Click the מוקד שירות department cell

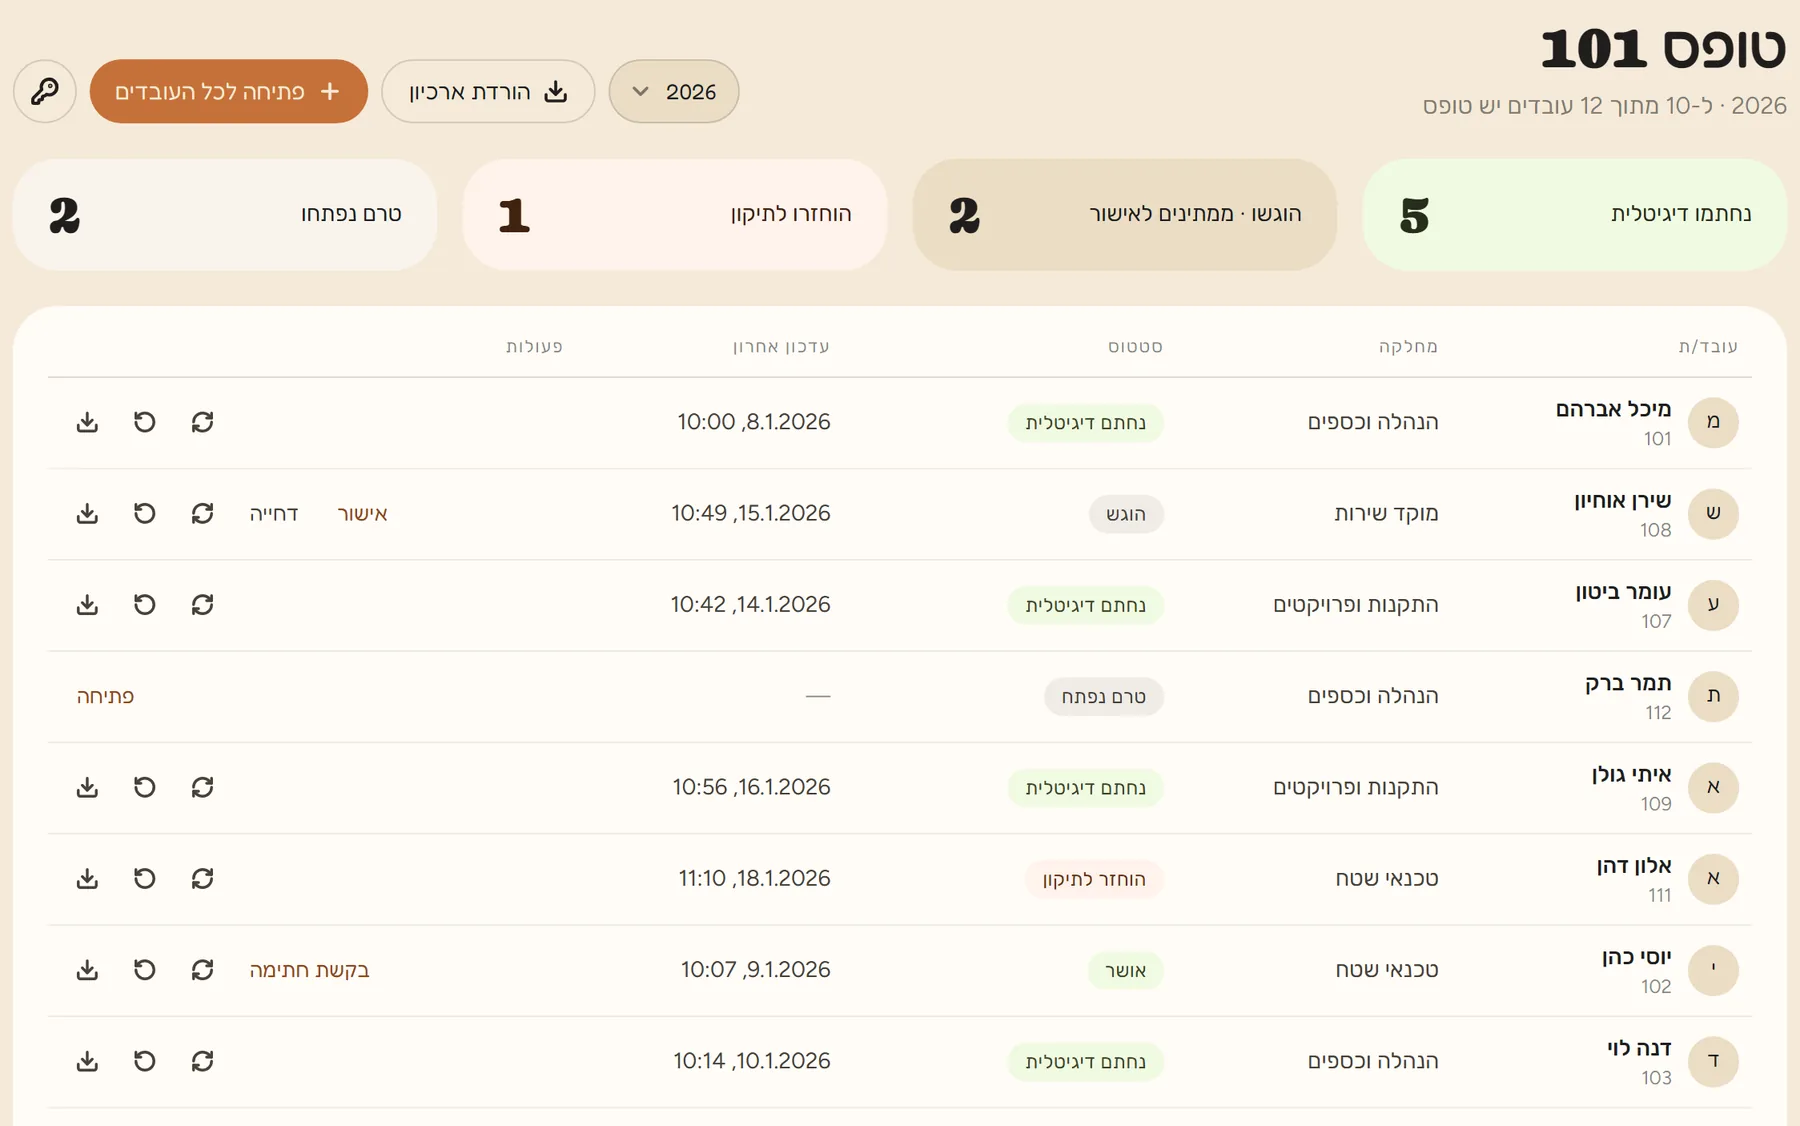(1386, 513)
